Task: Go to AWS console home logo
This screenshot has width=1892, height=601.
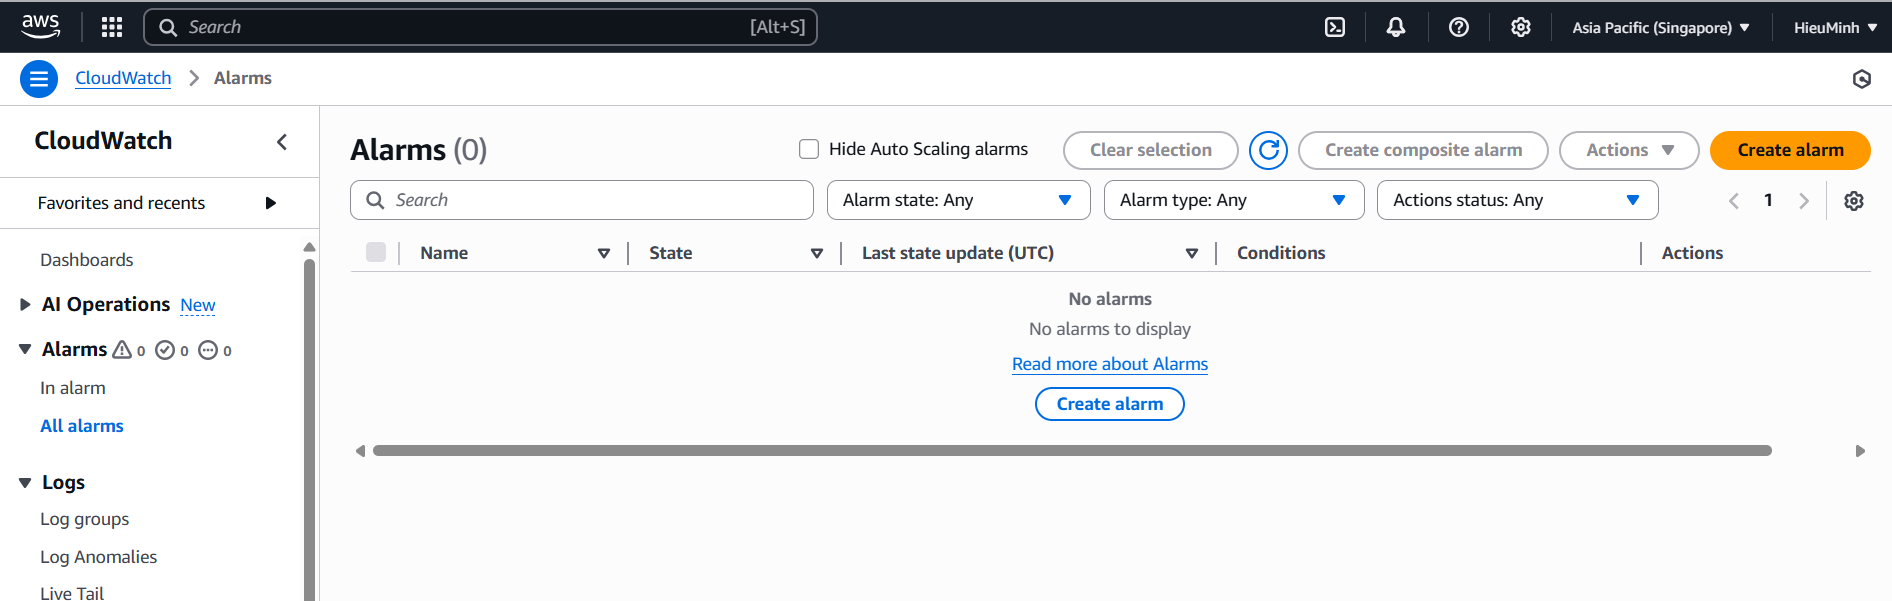Action: (x=41, y=27)
